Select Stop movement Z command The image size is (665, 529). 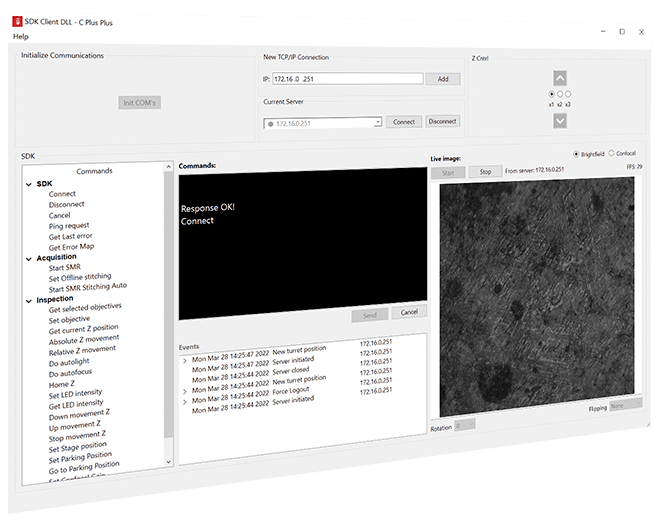[77, 436]
